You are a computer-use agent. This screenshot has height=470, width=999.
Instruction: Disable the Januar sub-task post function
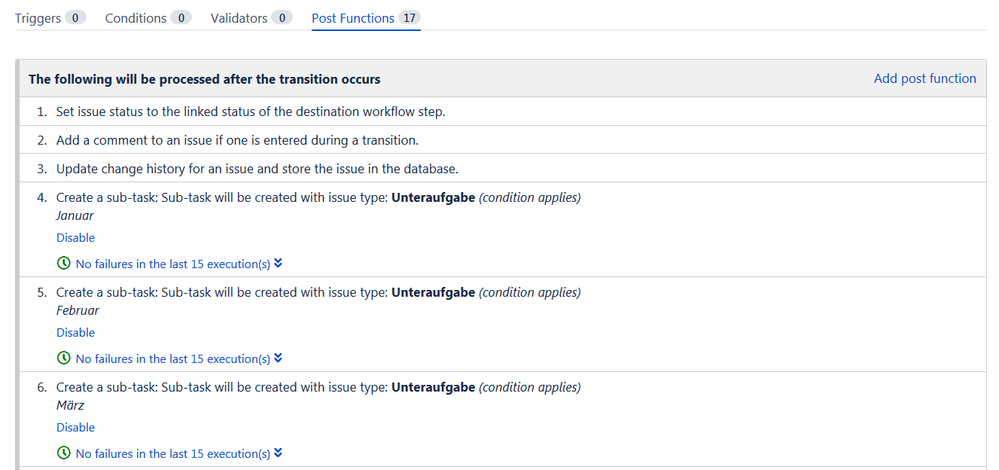tap(75, 238)
